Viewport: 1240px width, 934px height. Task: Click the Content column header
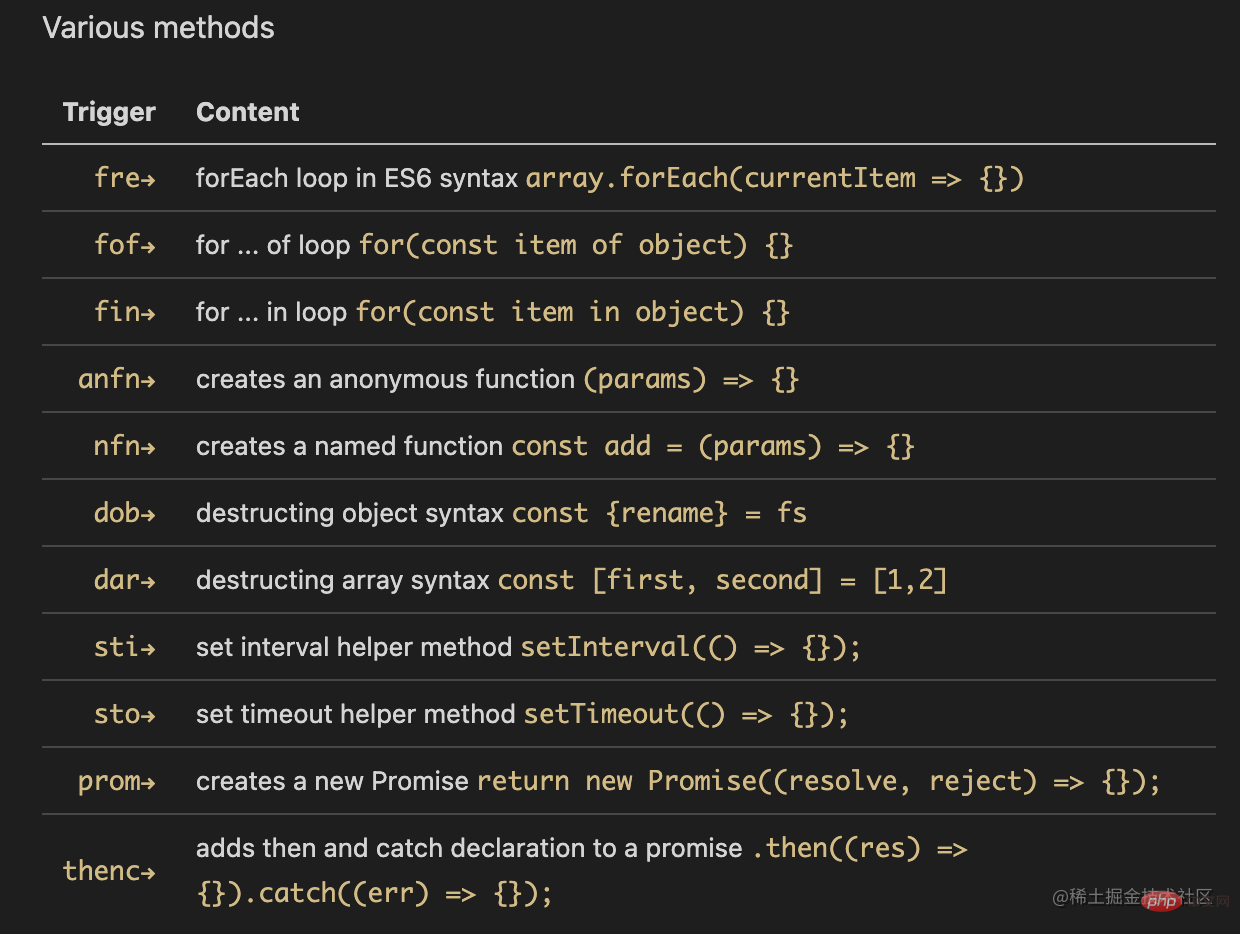pos(247,112)
